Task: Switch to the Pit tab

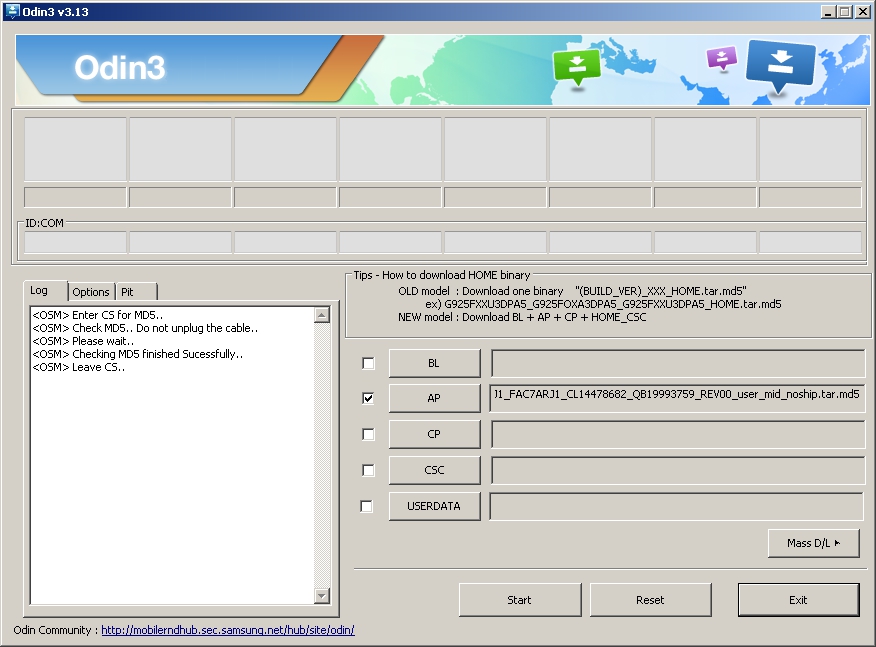Action: point(136,292)
